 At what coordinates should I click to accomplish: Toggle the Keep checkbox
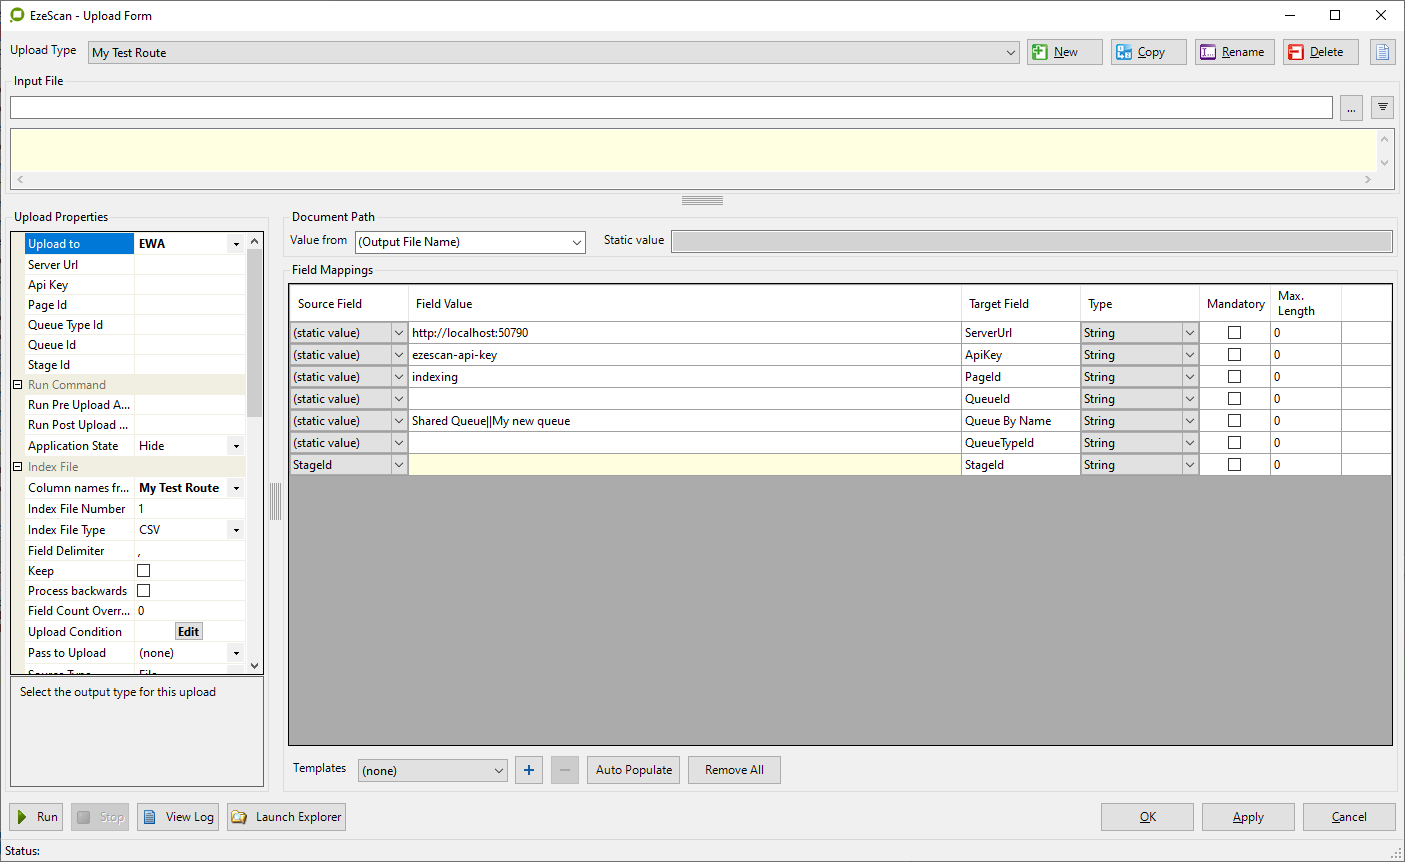pyautogui.click(x=143, y=571)
